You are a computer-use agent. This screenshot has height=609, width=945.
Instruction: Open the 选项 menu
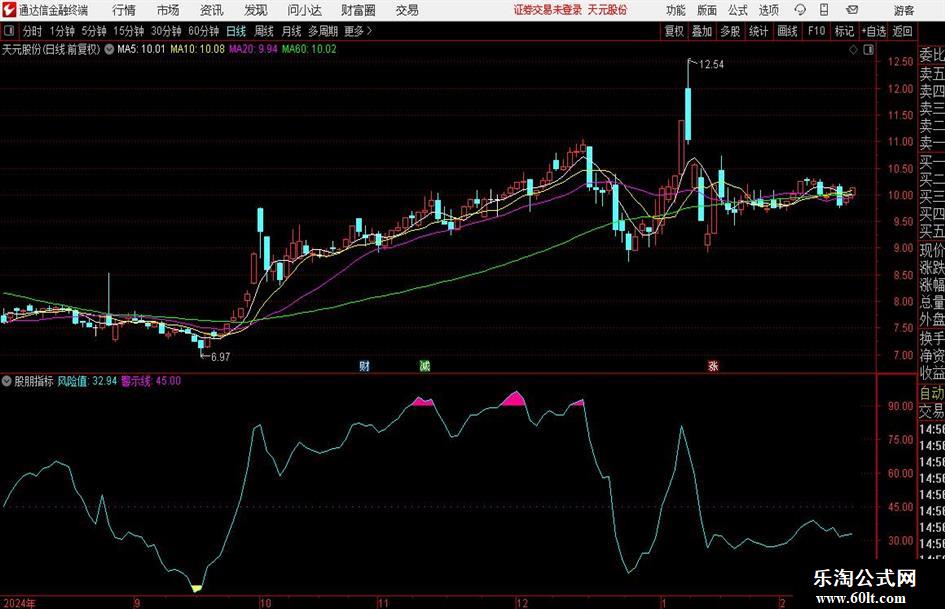(x=769, y=10)
